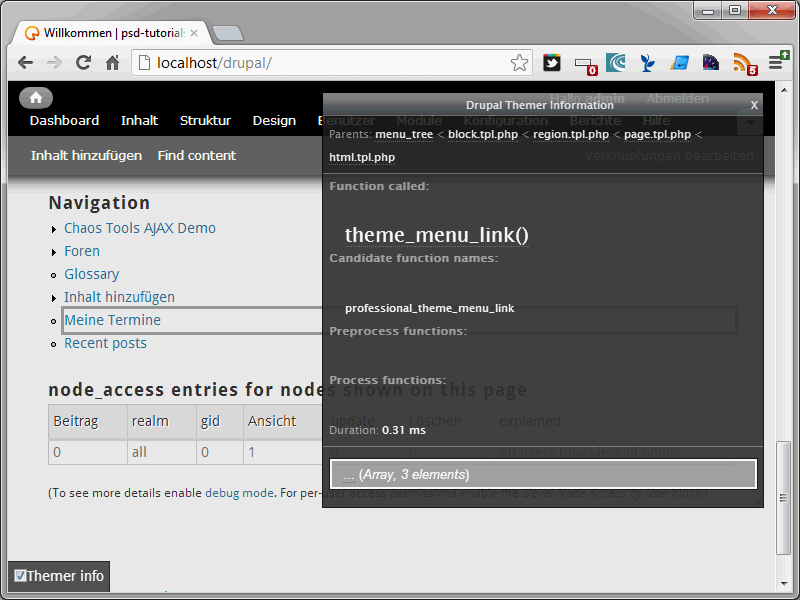Click the Navigation block heading
The image size is (800, 600).
point(99,203)
